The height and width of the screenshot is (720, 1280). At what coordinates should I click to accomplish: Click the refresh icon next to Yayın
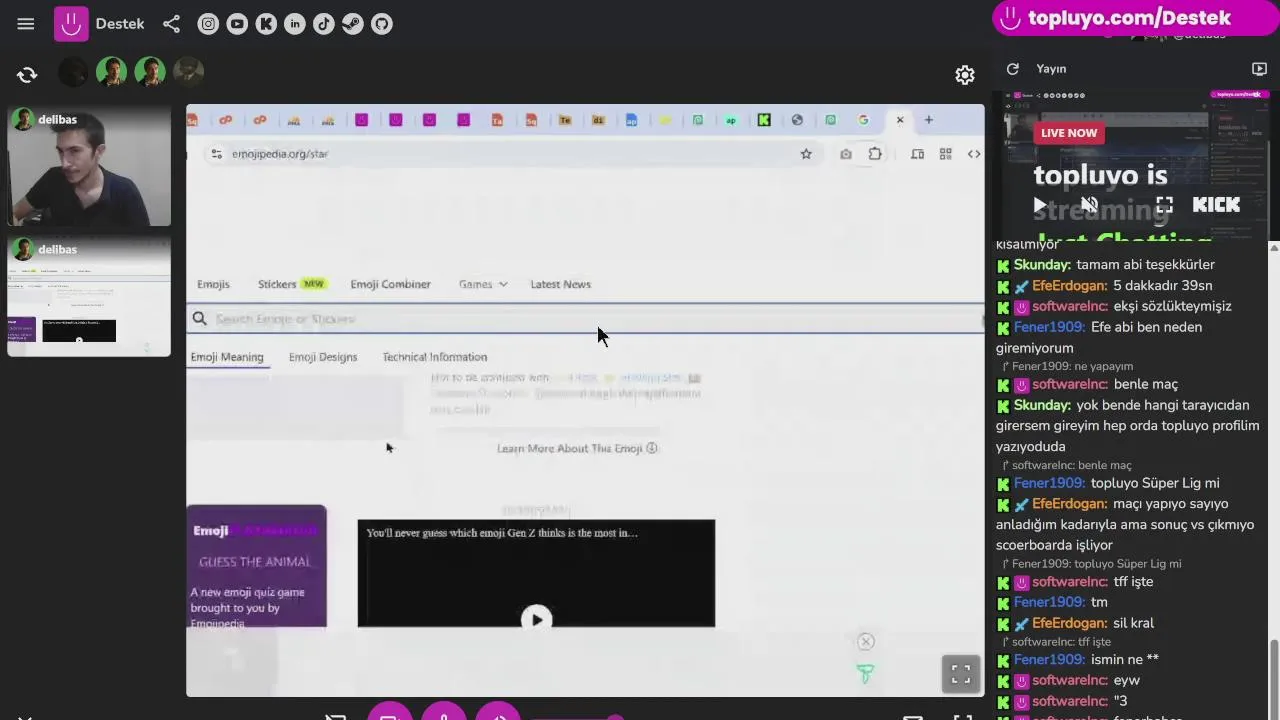(x=1013, y=69)
